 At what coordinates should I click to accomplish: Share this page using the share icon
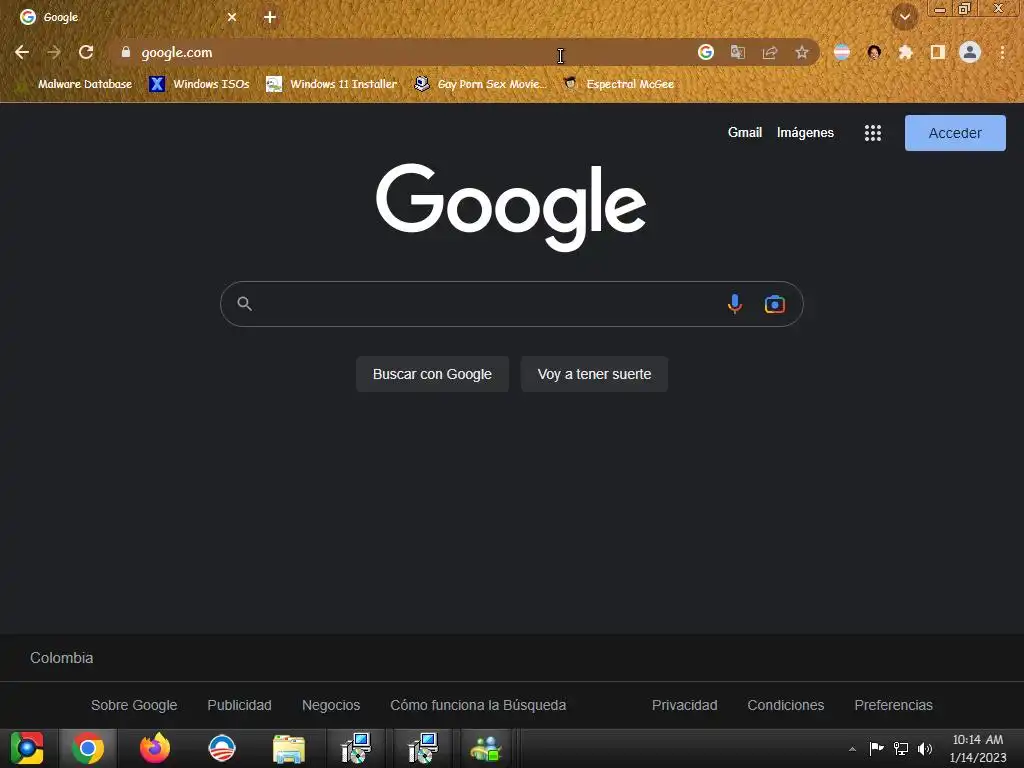(x=770, y=52)
